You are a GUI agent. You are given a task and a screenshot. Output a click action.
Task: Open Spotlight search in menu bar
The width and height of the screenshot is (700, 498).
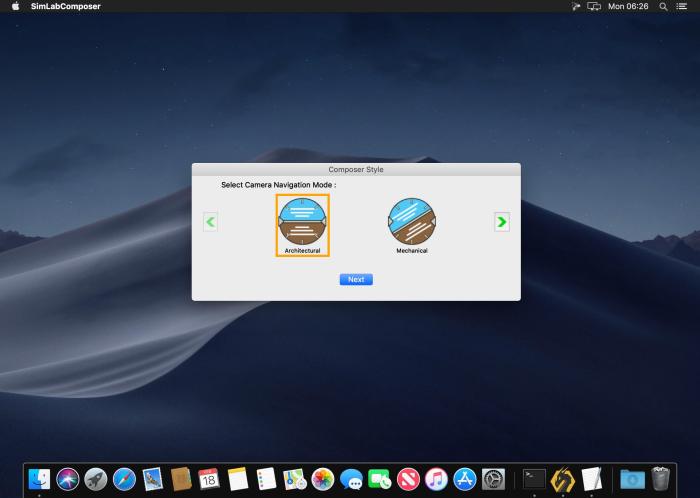click(x=663, y=6)
